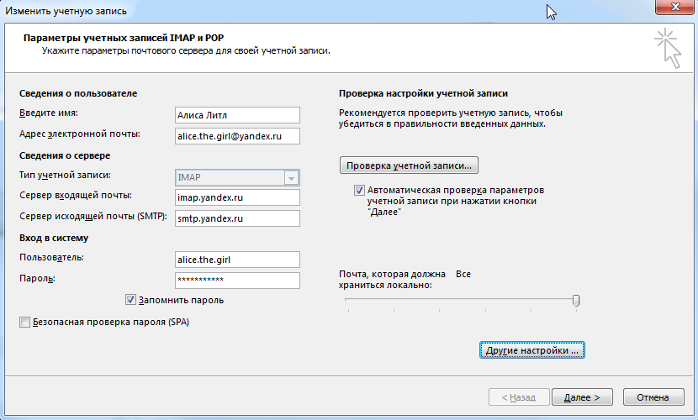Select the incoming server imap.yandex.ru field
This screenshot has width=698, height=420.
pyautogui.click(x=236, y=196)
